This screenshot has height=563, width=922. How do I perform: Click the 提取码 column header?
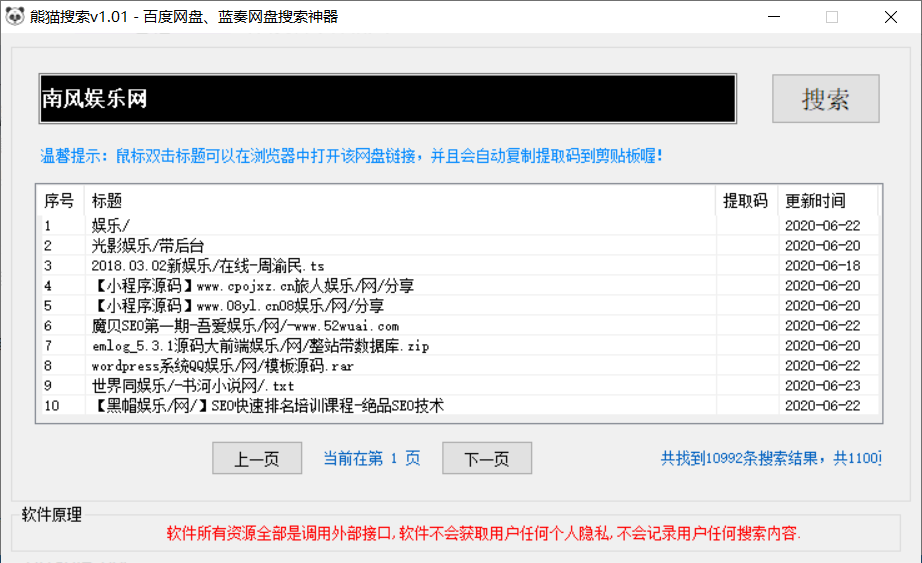tap(745, 201)
